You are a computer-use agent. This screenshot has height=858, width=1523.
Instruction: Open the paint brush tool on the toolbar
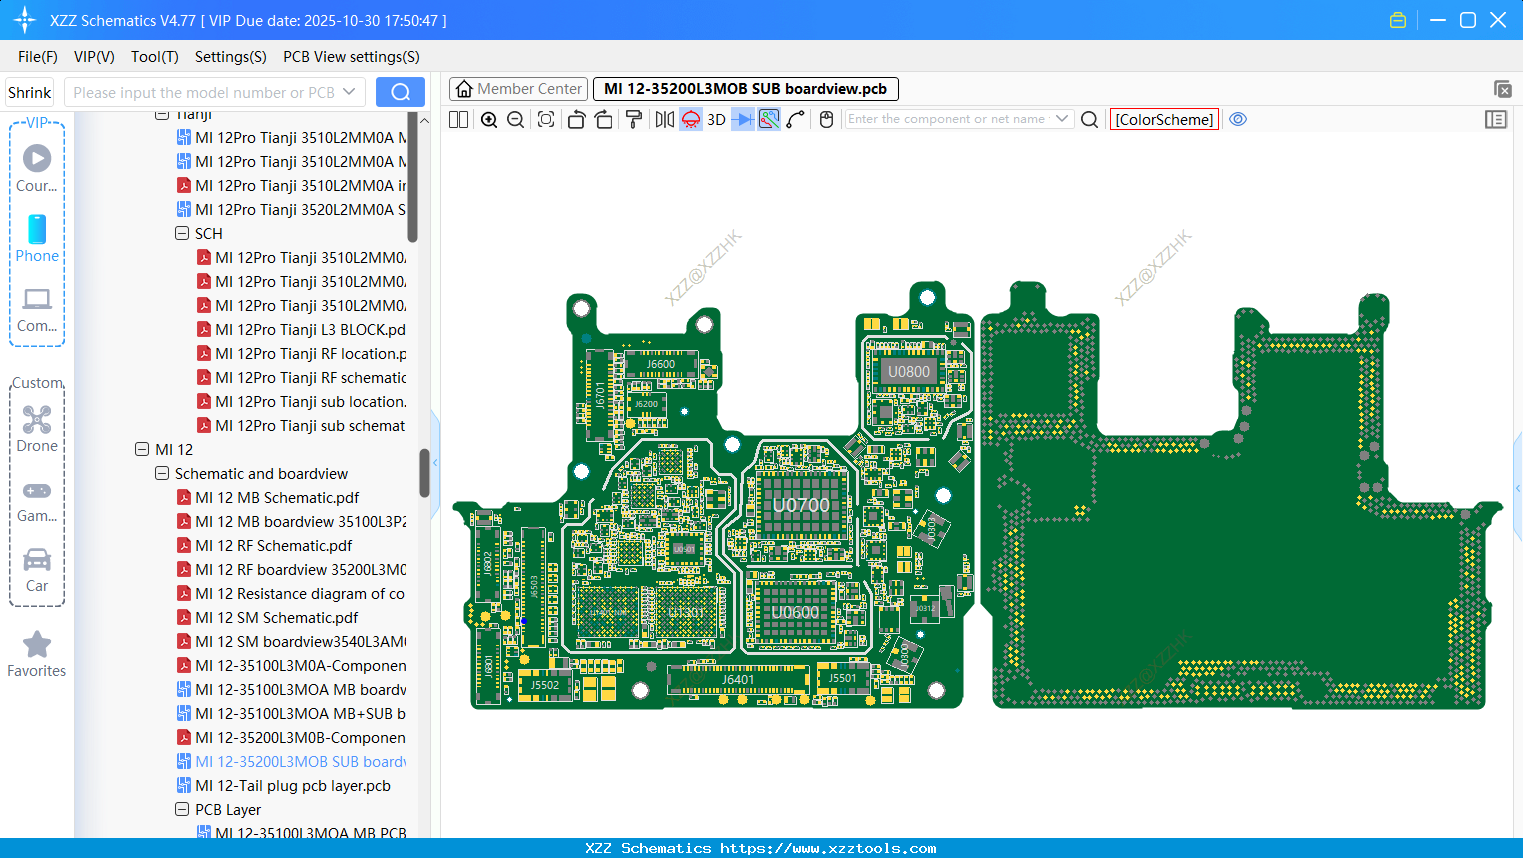[632, 119]
